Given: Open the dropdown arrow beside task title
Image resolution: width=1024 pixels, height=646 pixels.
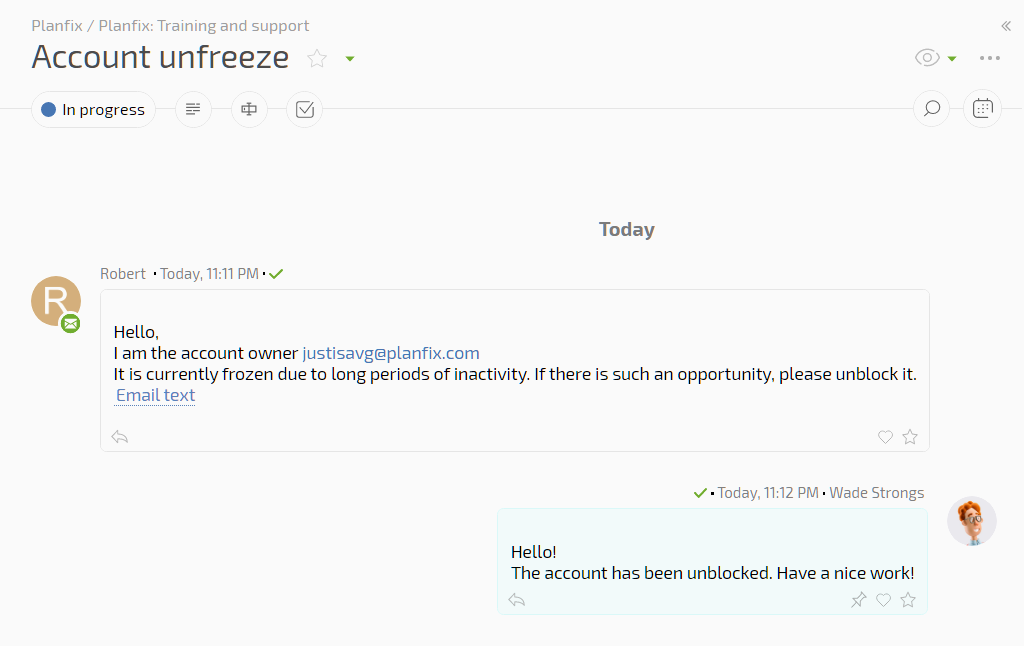Looking at the screenshot, I should (350, 59).
